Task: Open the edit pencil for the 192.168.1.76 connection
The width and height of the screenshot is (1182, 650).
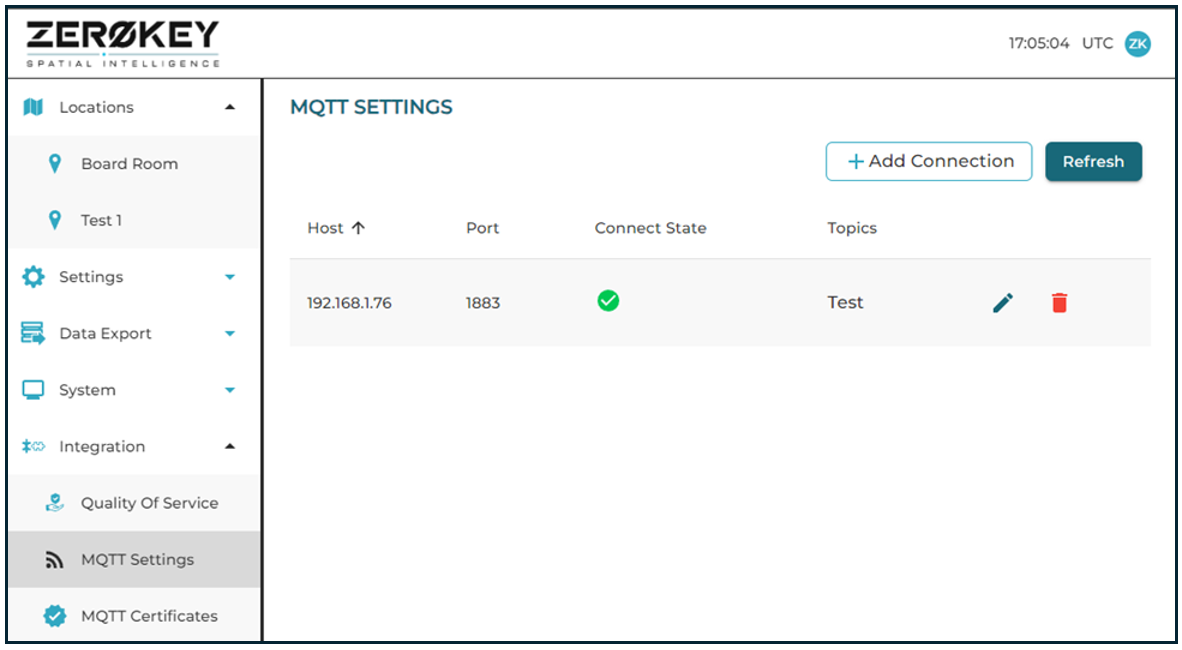Action: click(x=1002, y=302)
